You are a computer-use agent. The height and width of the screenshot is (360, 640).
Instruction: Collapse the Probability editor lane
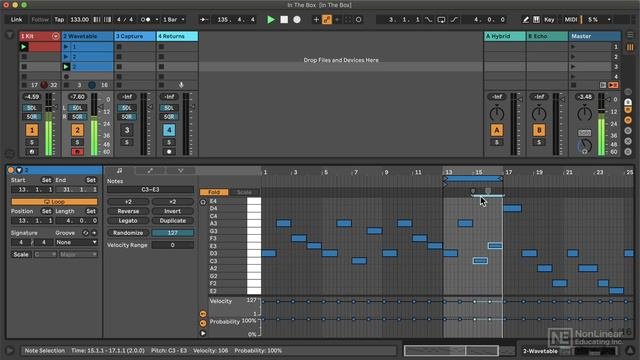pyautogui.click(x=203, y=323)
